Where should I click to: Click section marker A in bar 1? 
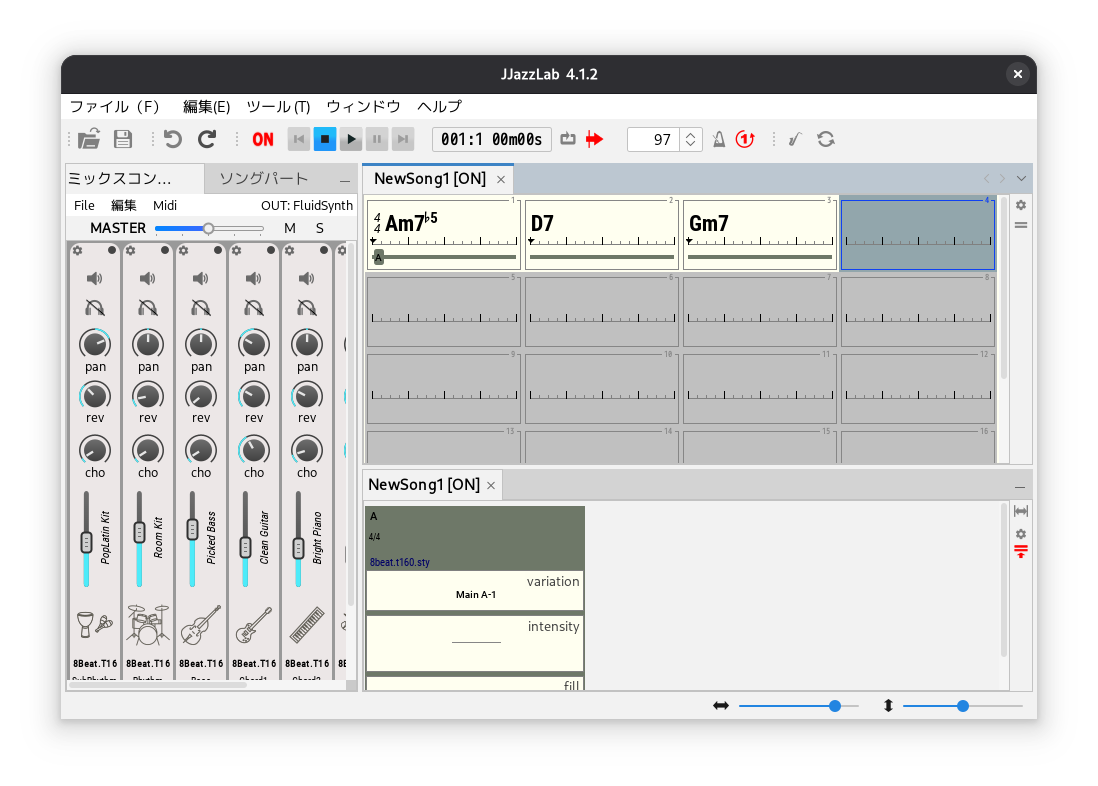[379, 257]
